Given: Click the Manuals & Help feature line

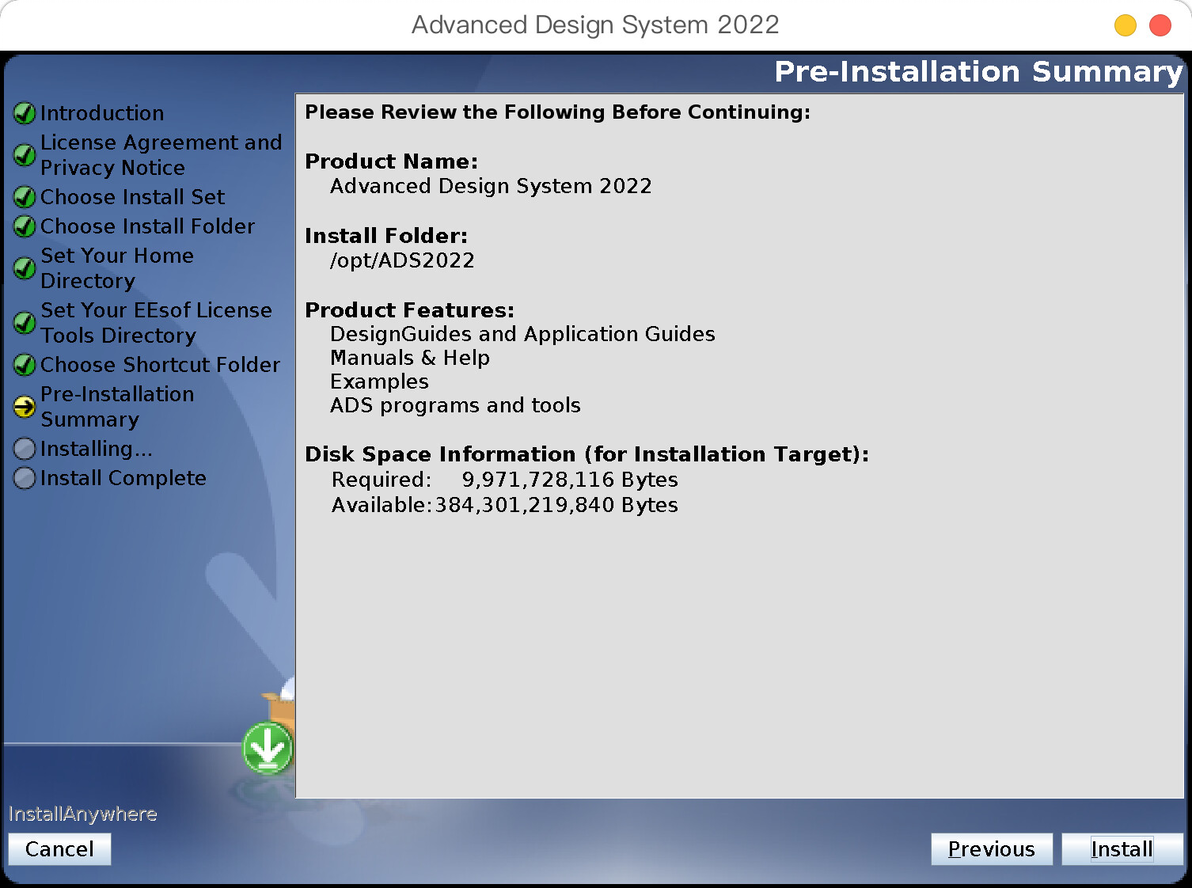Looking at the screenshot, I should pos(410,358).
